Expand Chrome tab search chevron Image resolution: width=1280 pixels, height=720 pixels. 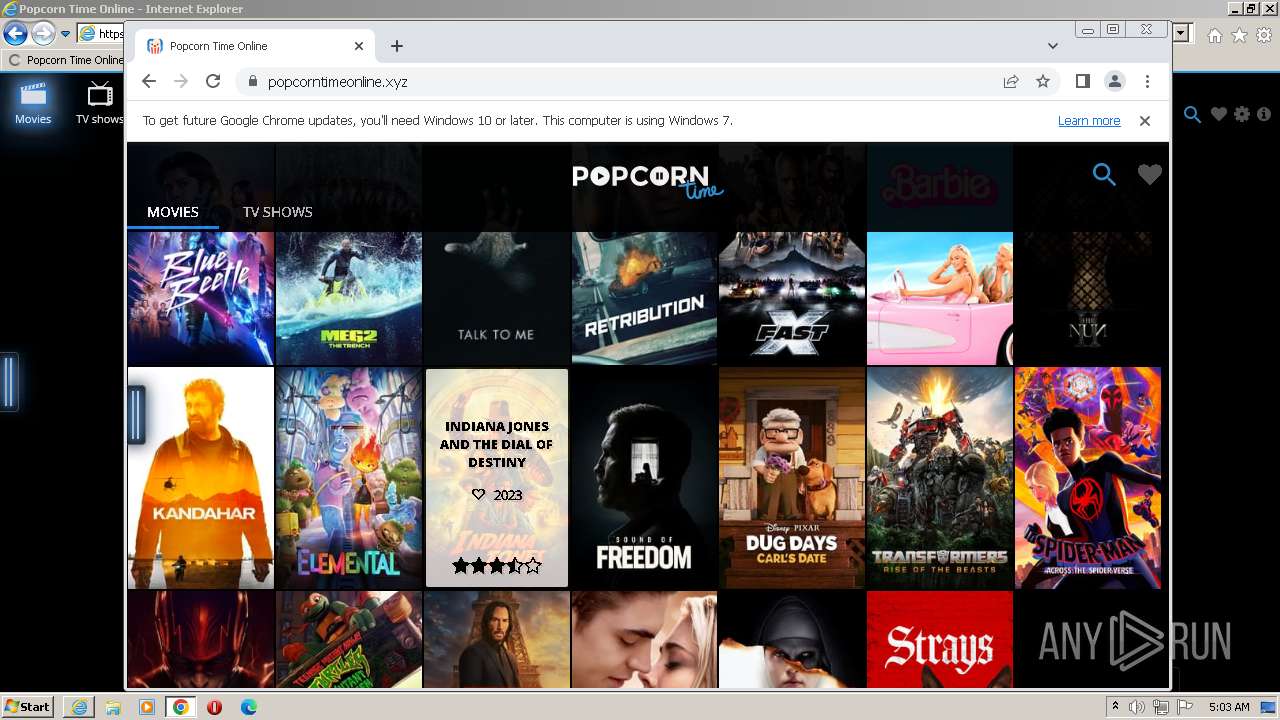1053,46
